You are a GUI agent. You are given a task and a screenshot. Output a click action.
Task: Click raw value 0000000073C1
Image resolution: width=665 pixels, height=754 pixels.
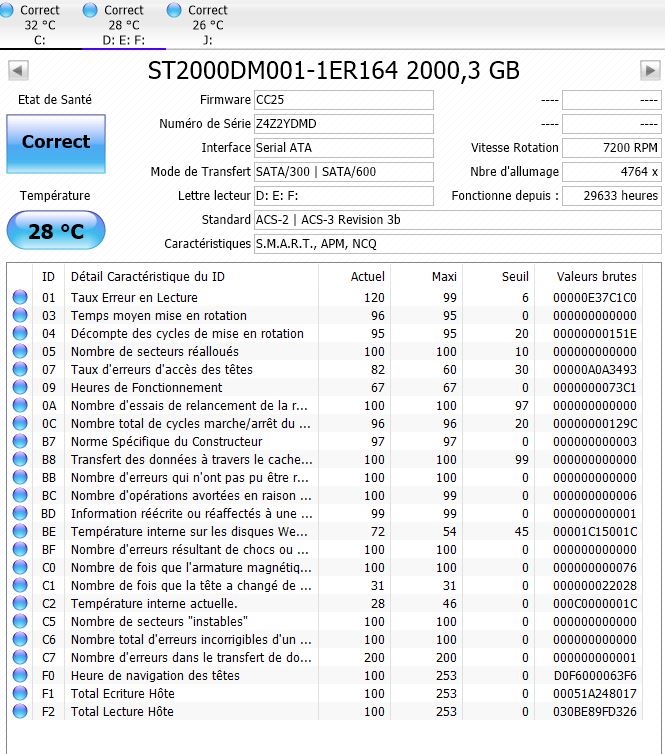tap(595, 388)
